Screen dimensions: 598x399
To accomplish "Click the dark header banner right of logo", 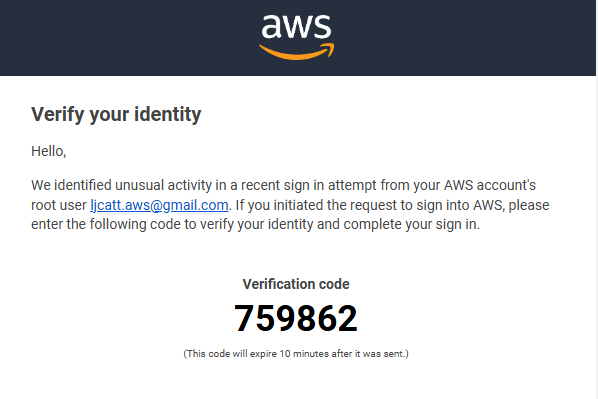I will pos(465,37).
